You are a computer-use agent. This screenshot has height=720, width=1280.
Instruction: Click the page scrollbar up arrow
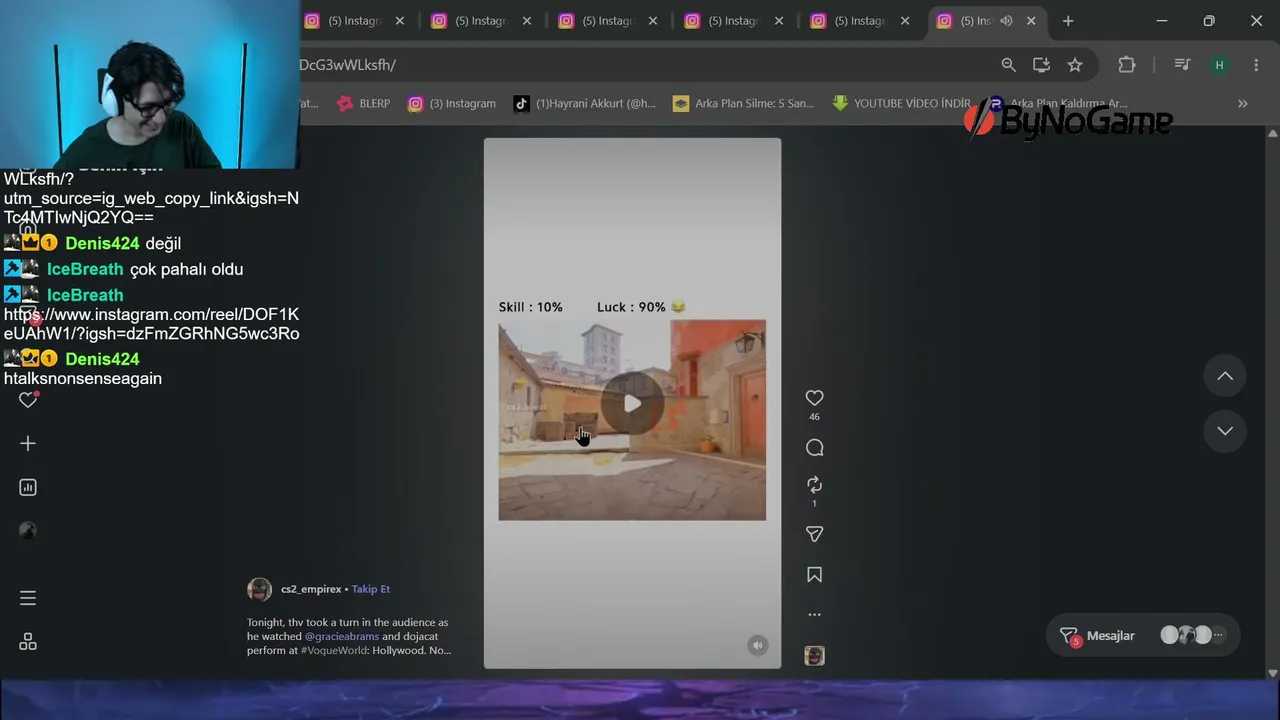coord(1272,133)
